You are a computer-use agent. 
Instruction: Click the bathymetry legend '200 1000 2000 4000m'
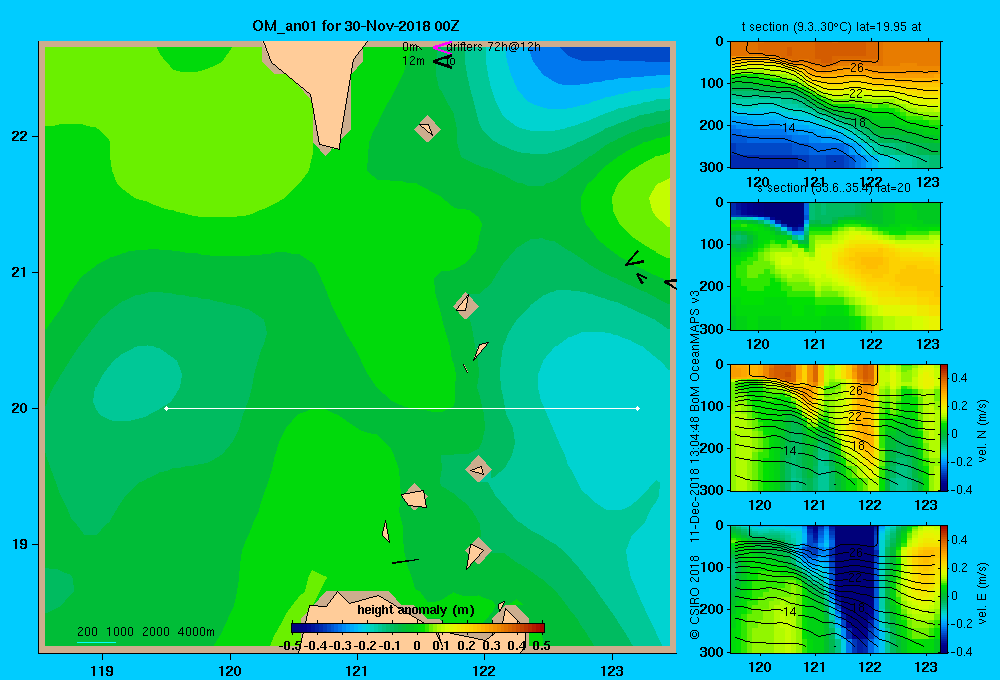(145, 632)
